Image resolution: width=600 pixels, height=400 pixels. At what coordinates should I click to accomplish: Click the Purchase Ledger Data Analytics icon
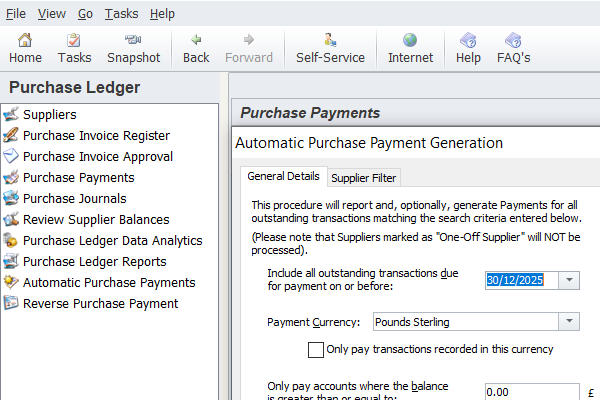(x=11, y=240)
